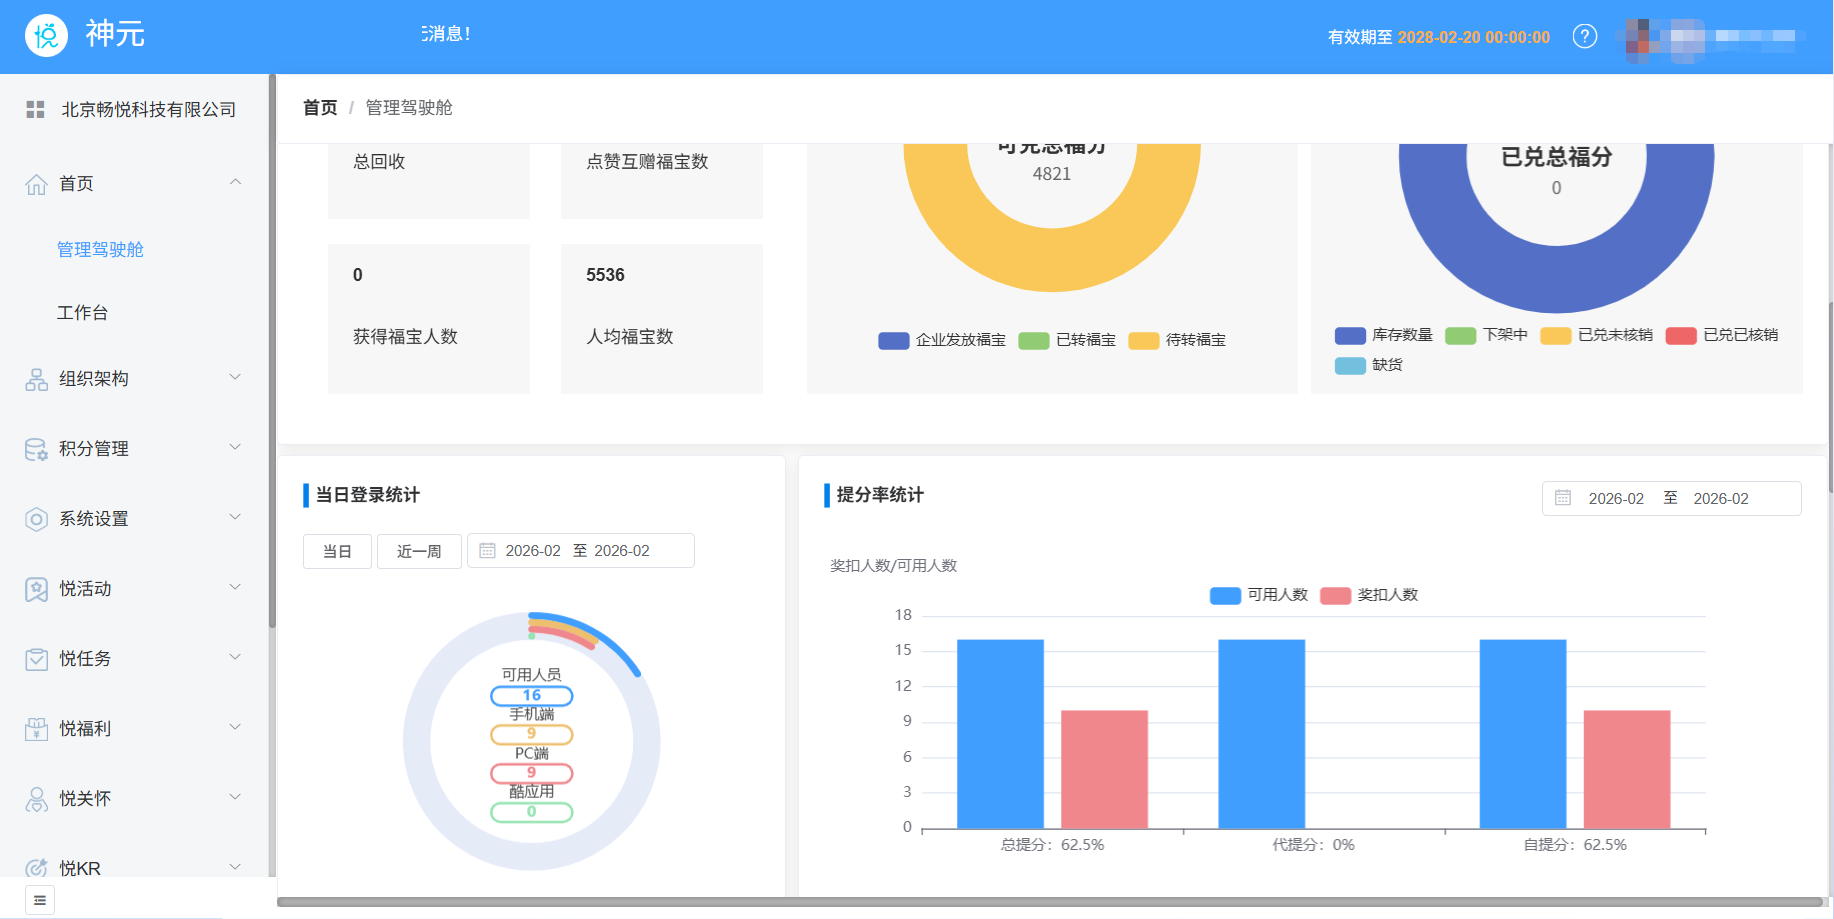The width and height of the screenshot is (1834, 919).
Task: Click the 近一周 button in login statistics
Action: [419, 550]
